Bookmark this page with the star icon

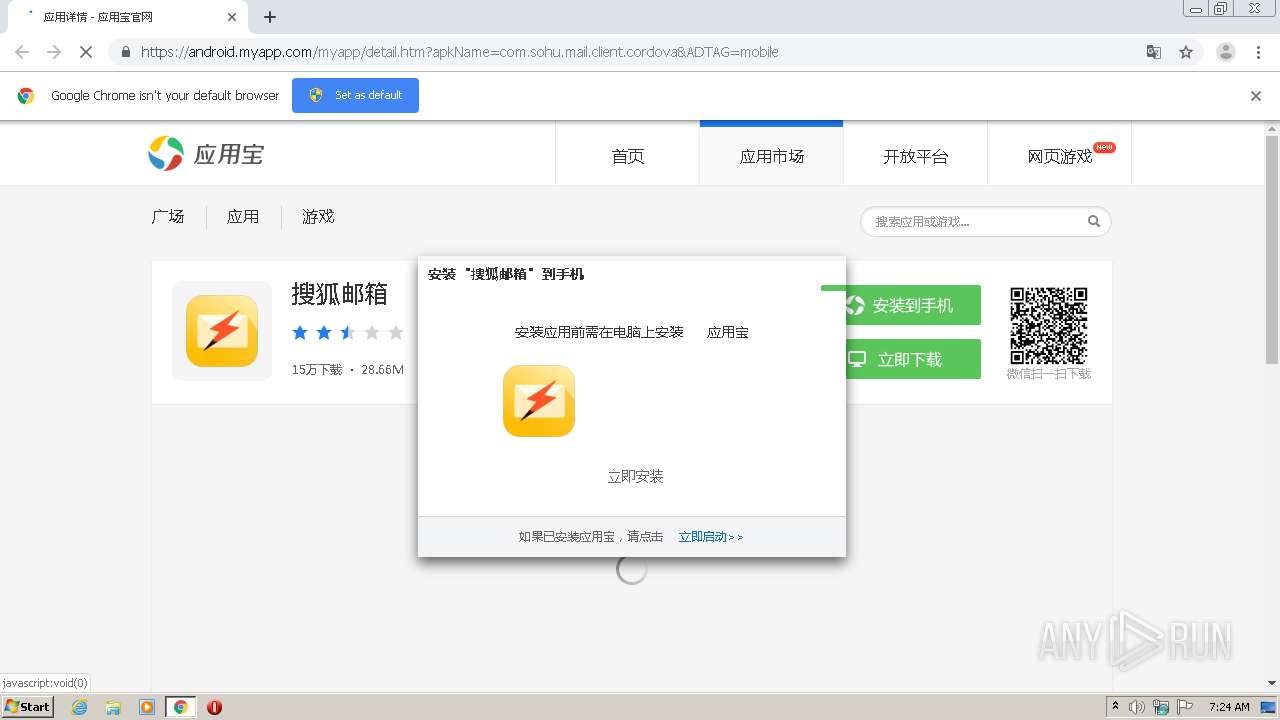[1186, 52]
